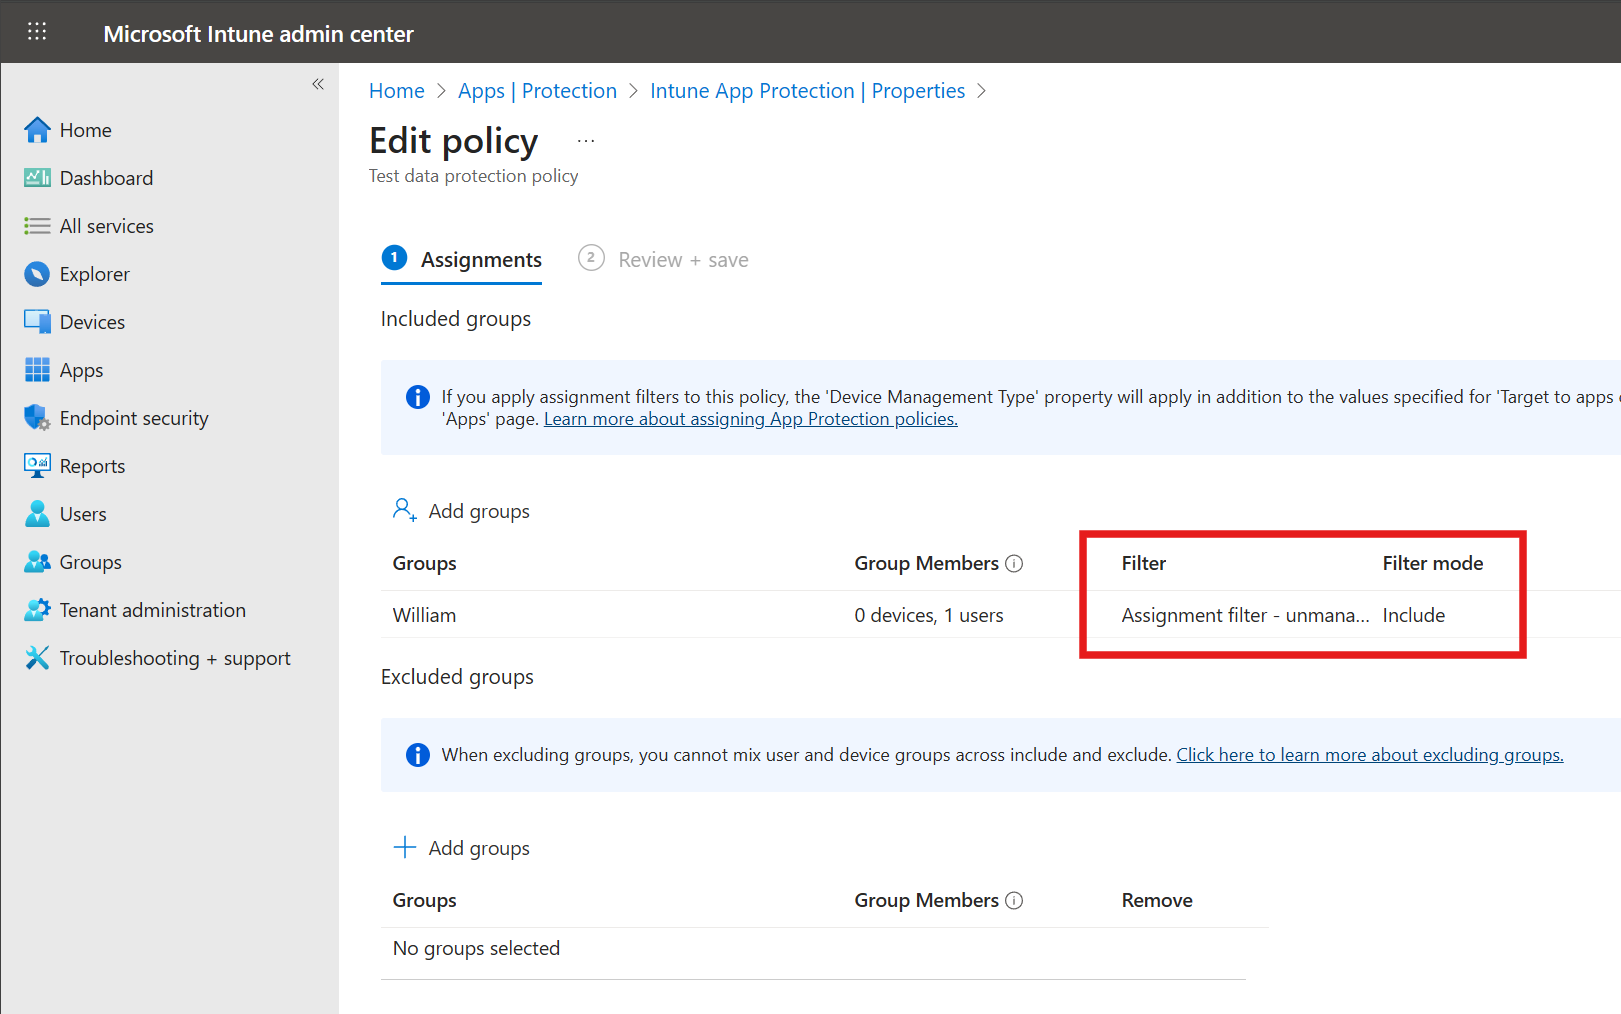Screen dimensions: 1621x1014
Task: Click the Apps grid icon
Action: pyautogui.click(x=37, y=370)
